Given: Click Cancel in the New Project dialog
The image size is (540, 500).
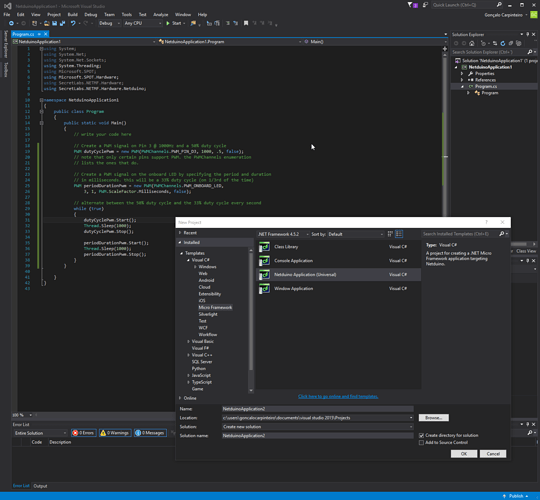Looking at the screenshot, I should tap(493, 454).
